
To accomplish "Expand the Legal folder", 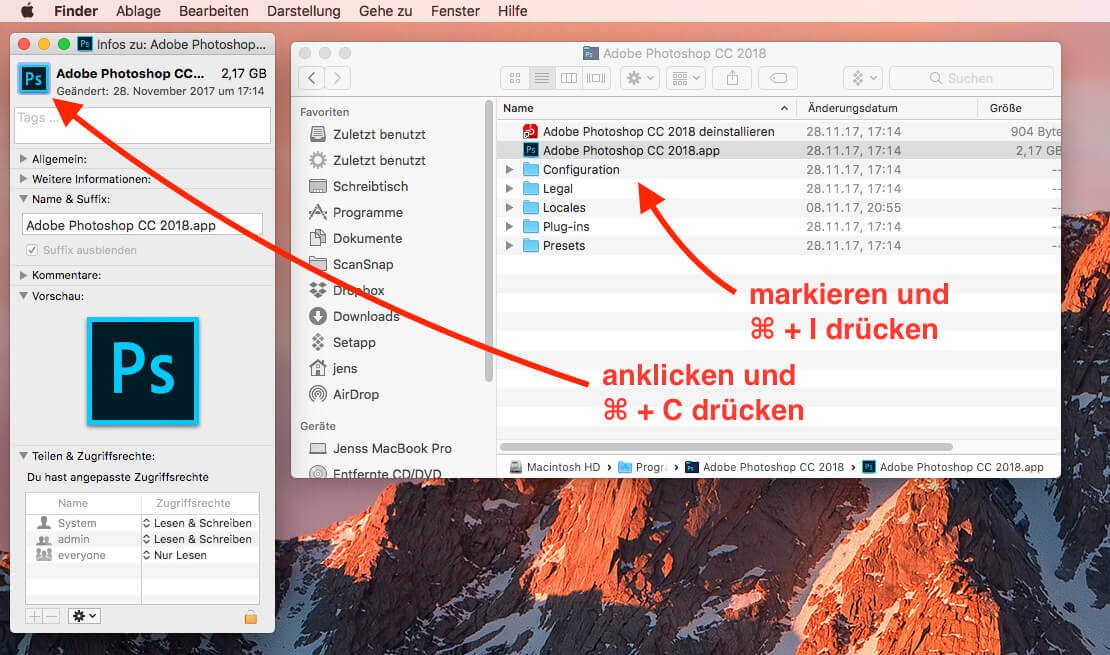I will [x=509, y=188].
